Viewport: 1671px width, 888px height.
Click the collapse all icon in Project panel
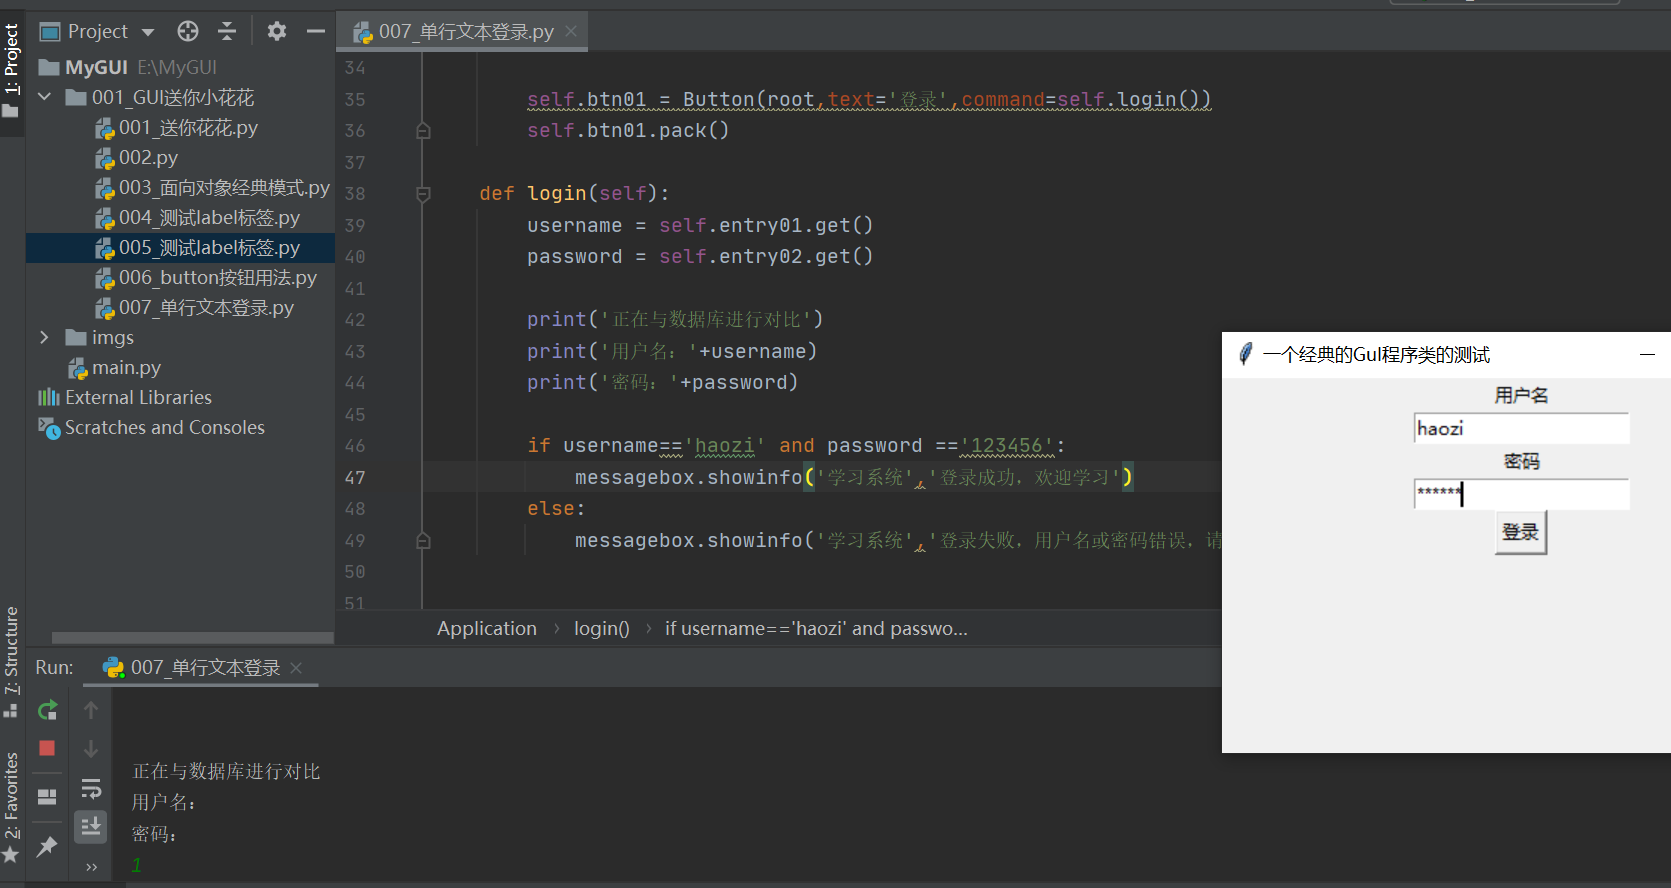point(227,31)
